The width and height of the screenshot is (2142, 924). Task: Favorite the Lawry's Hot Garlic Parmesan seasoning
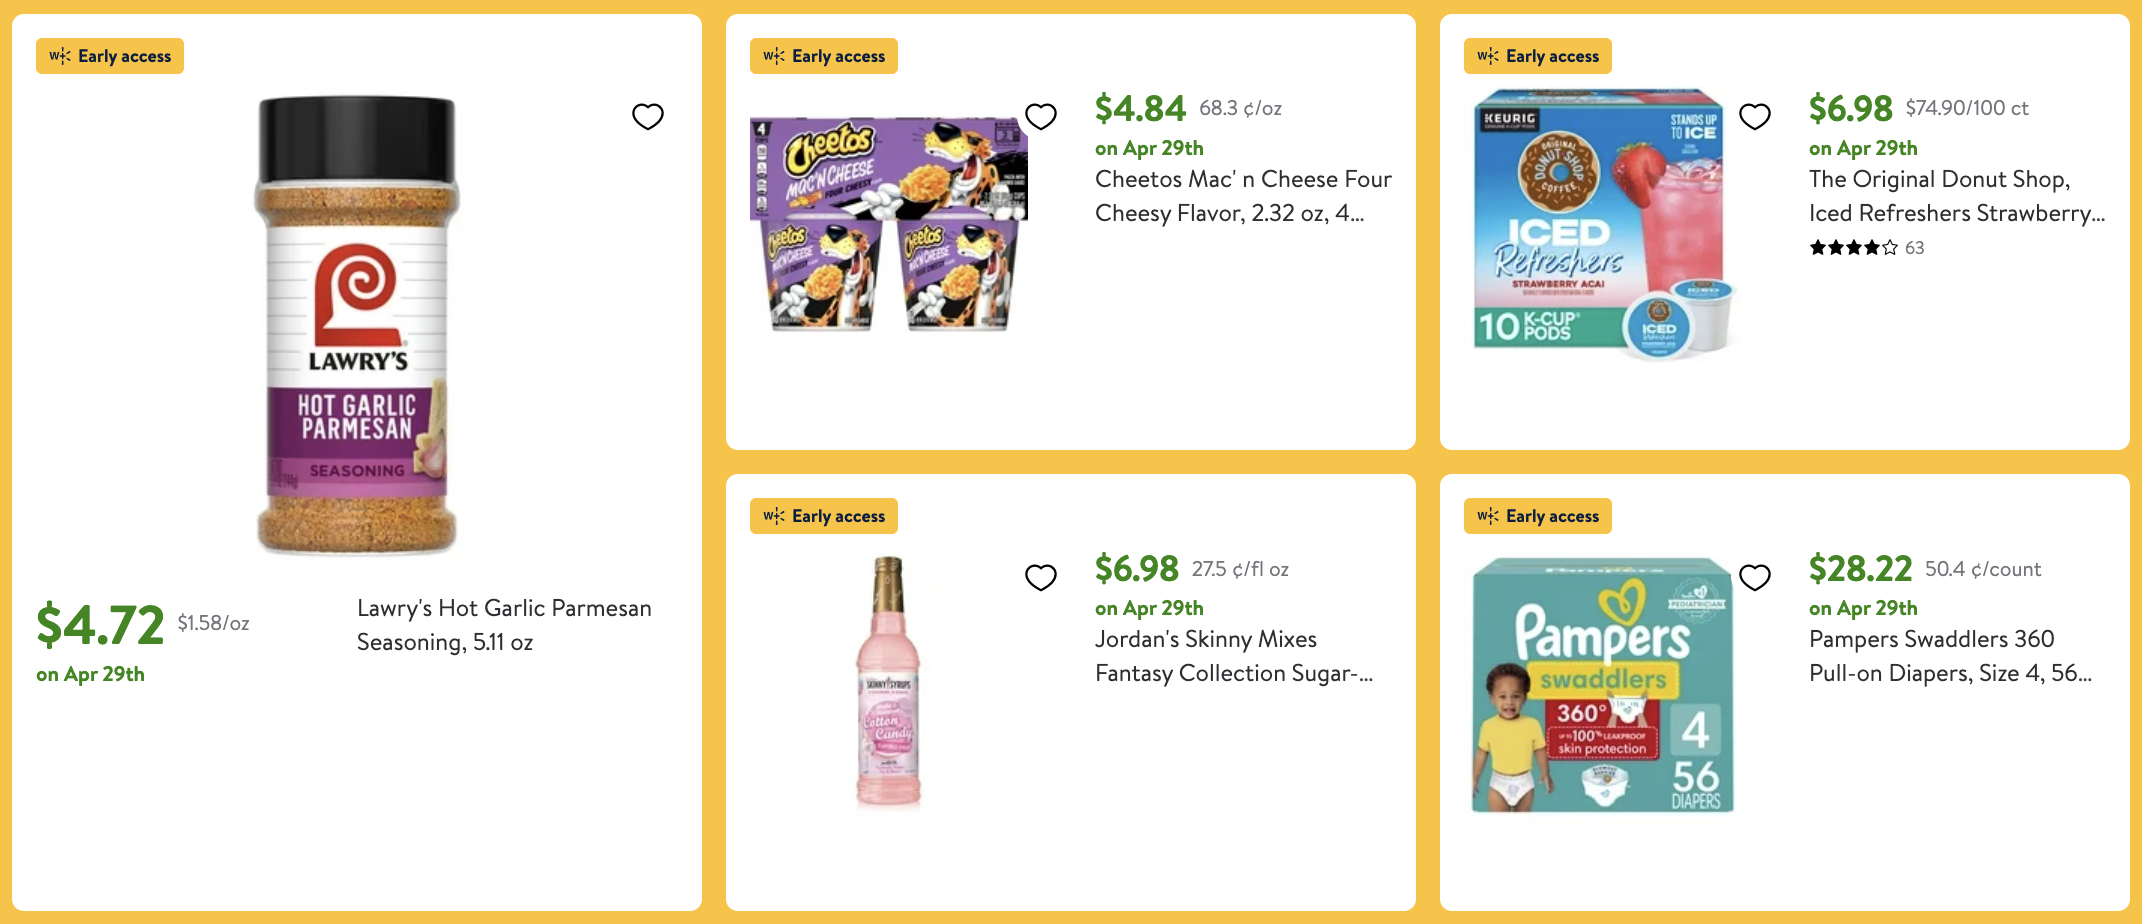(648, 117)
